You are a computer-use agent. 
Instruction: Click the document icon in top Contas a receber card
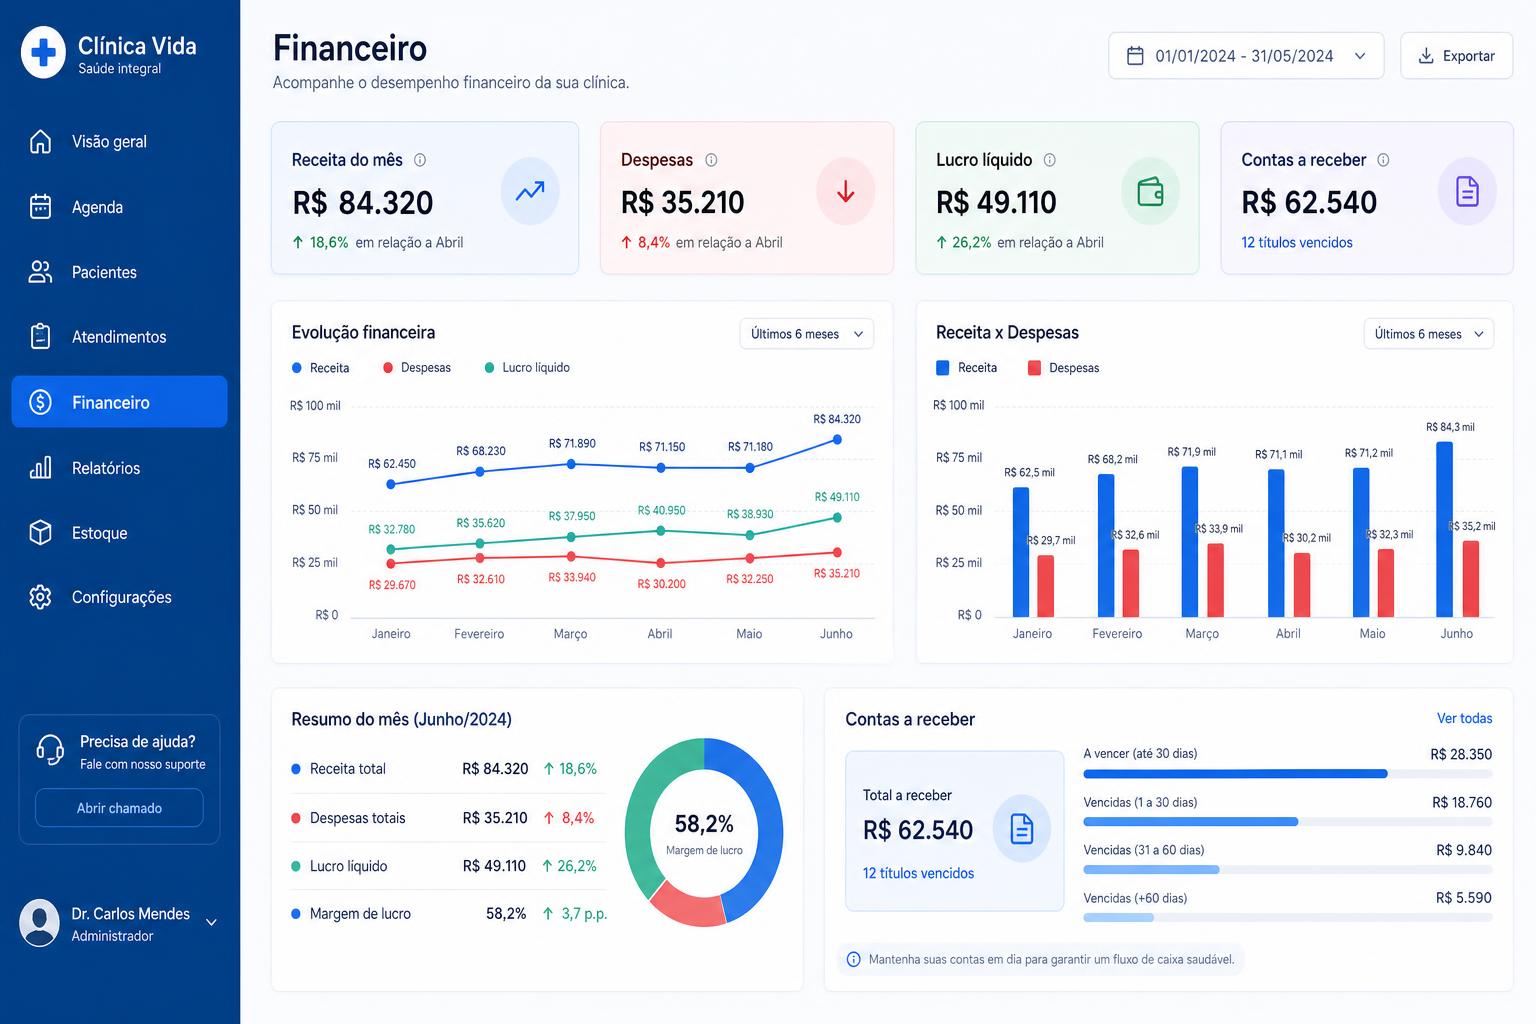coord(1467,191)
